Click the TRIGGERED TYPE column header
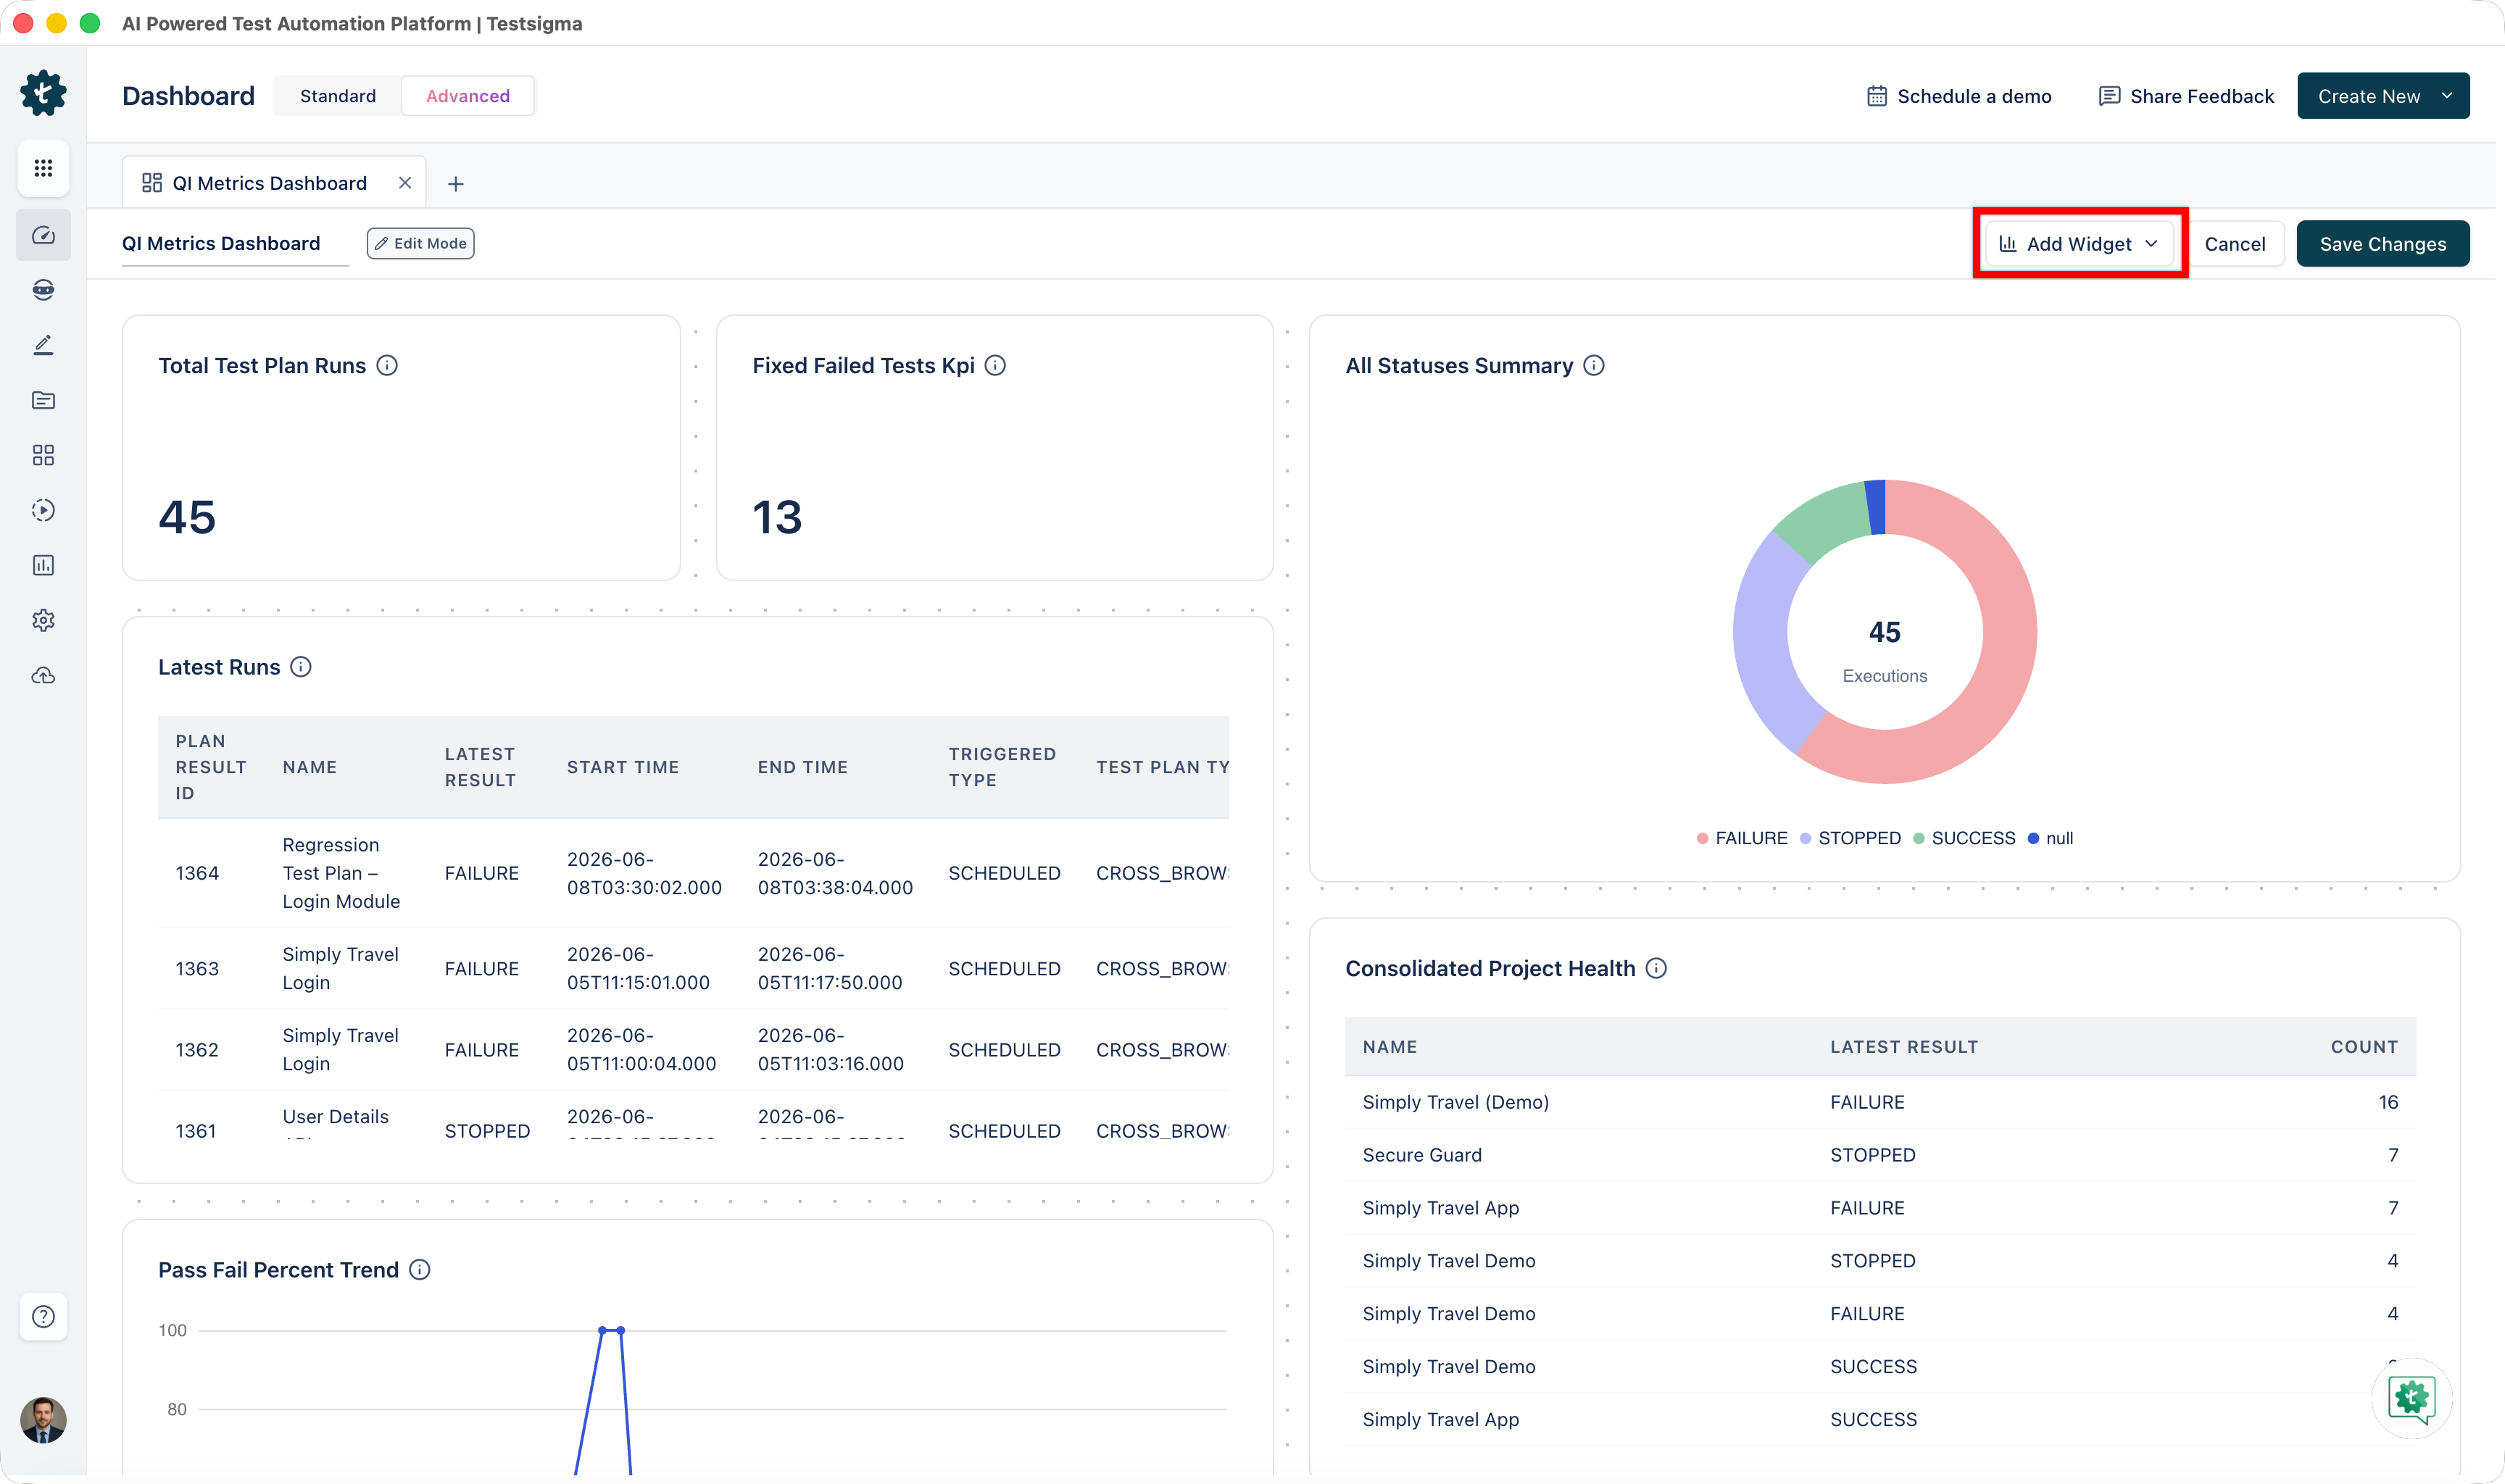This screenshot has width=2505, height=1484. click(x=1002, y=767)
